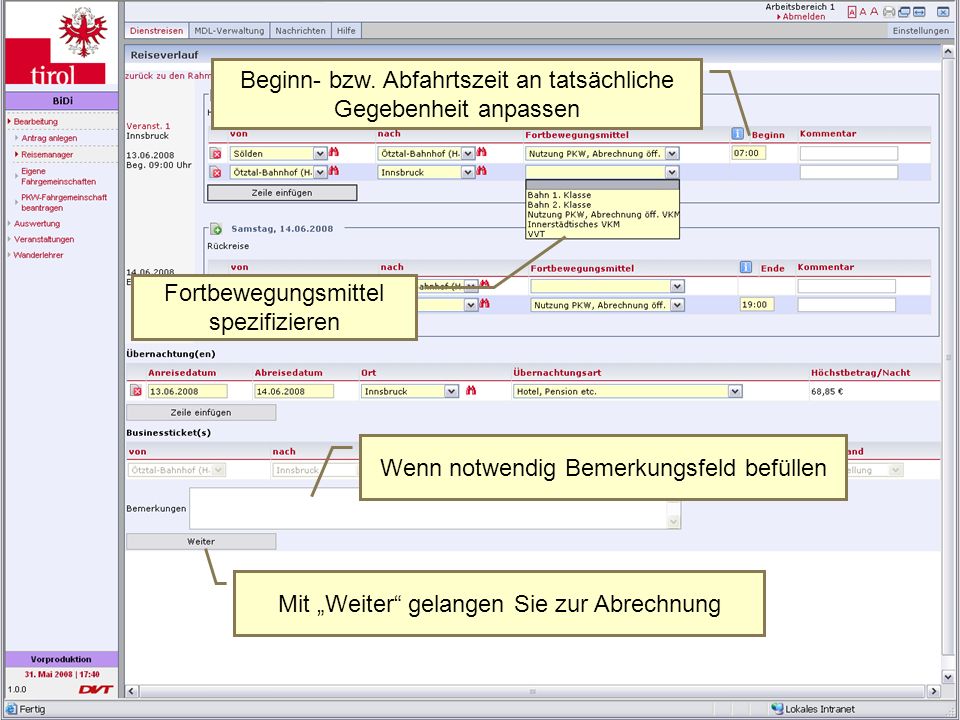Toggle full width layout icon
This screenshot has width=960, height=720.
pyautogui.click(x=920, y=12)
